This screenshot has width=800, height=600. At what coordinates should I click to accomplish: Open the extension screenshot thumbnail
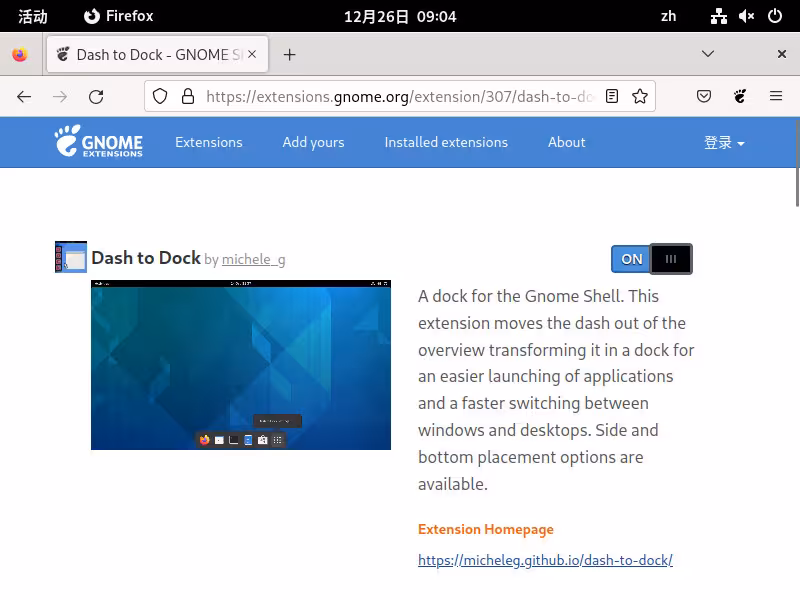click(x=241, y=365)
